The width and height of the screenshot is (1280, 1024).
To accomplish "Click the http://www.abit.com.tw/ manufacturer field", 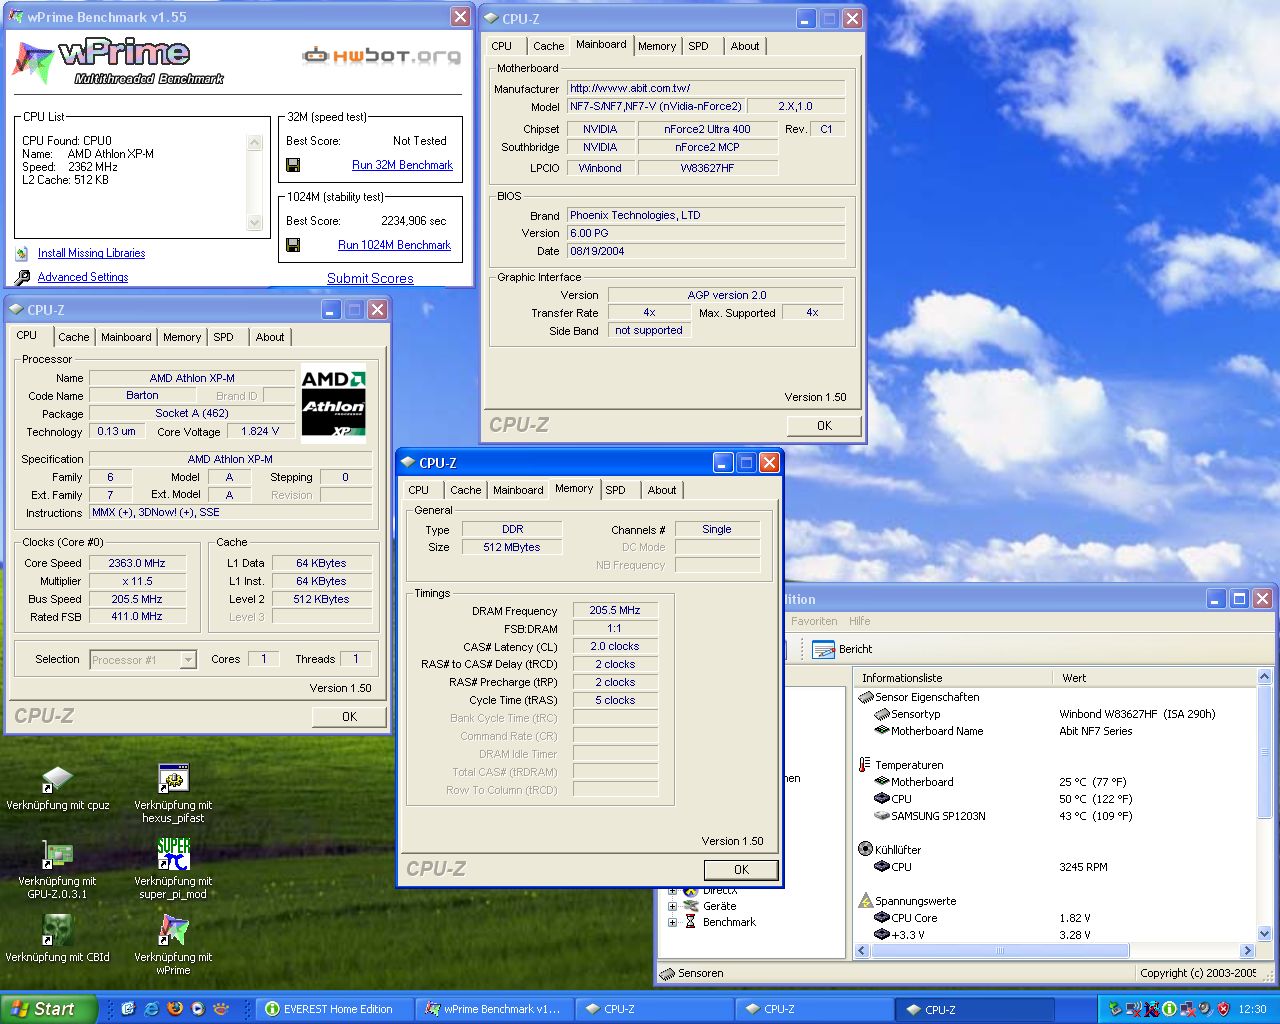I will (706, 88).
